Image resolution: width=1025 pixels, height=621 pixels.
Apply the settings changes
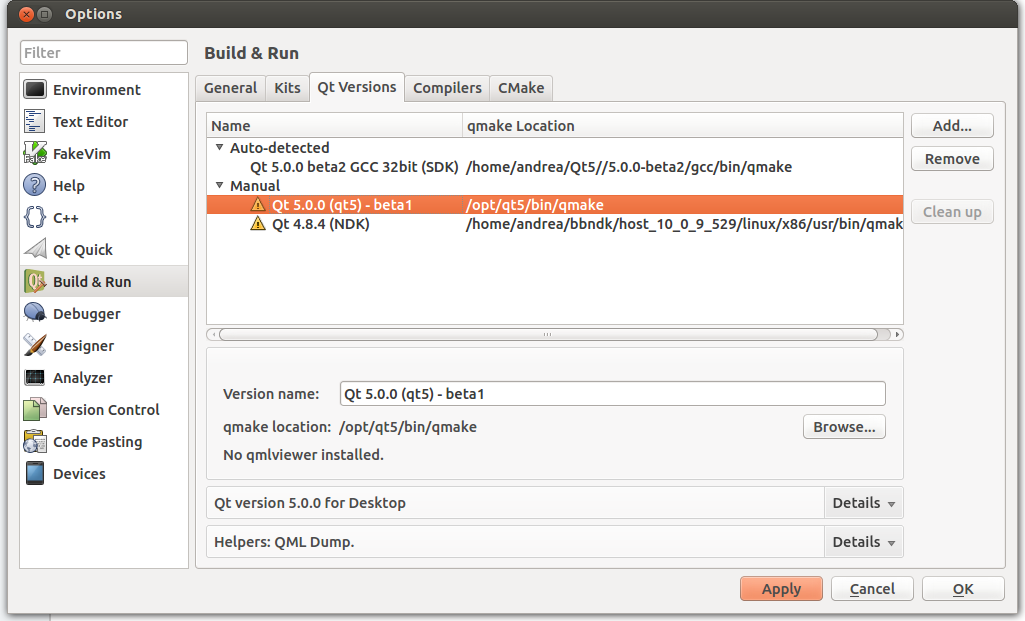(x=781, y=589)
